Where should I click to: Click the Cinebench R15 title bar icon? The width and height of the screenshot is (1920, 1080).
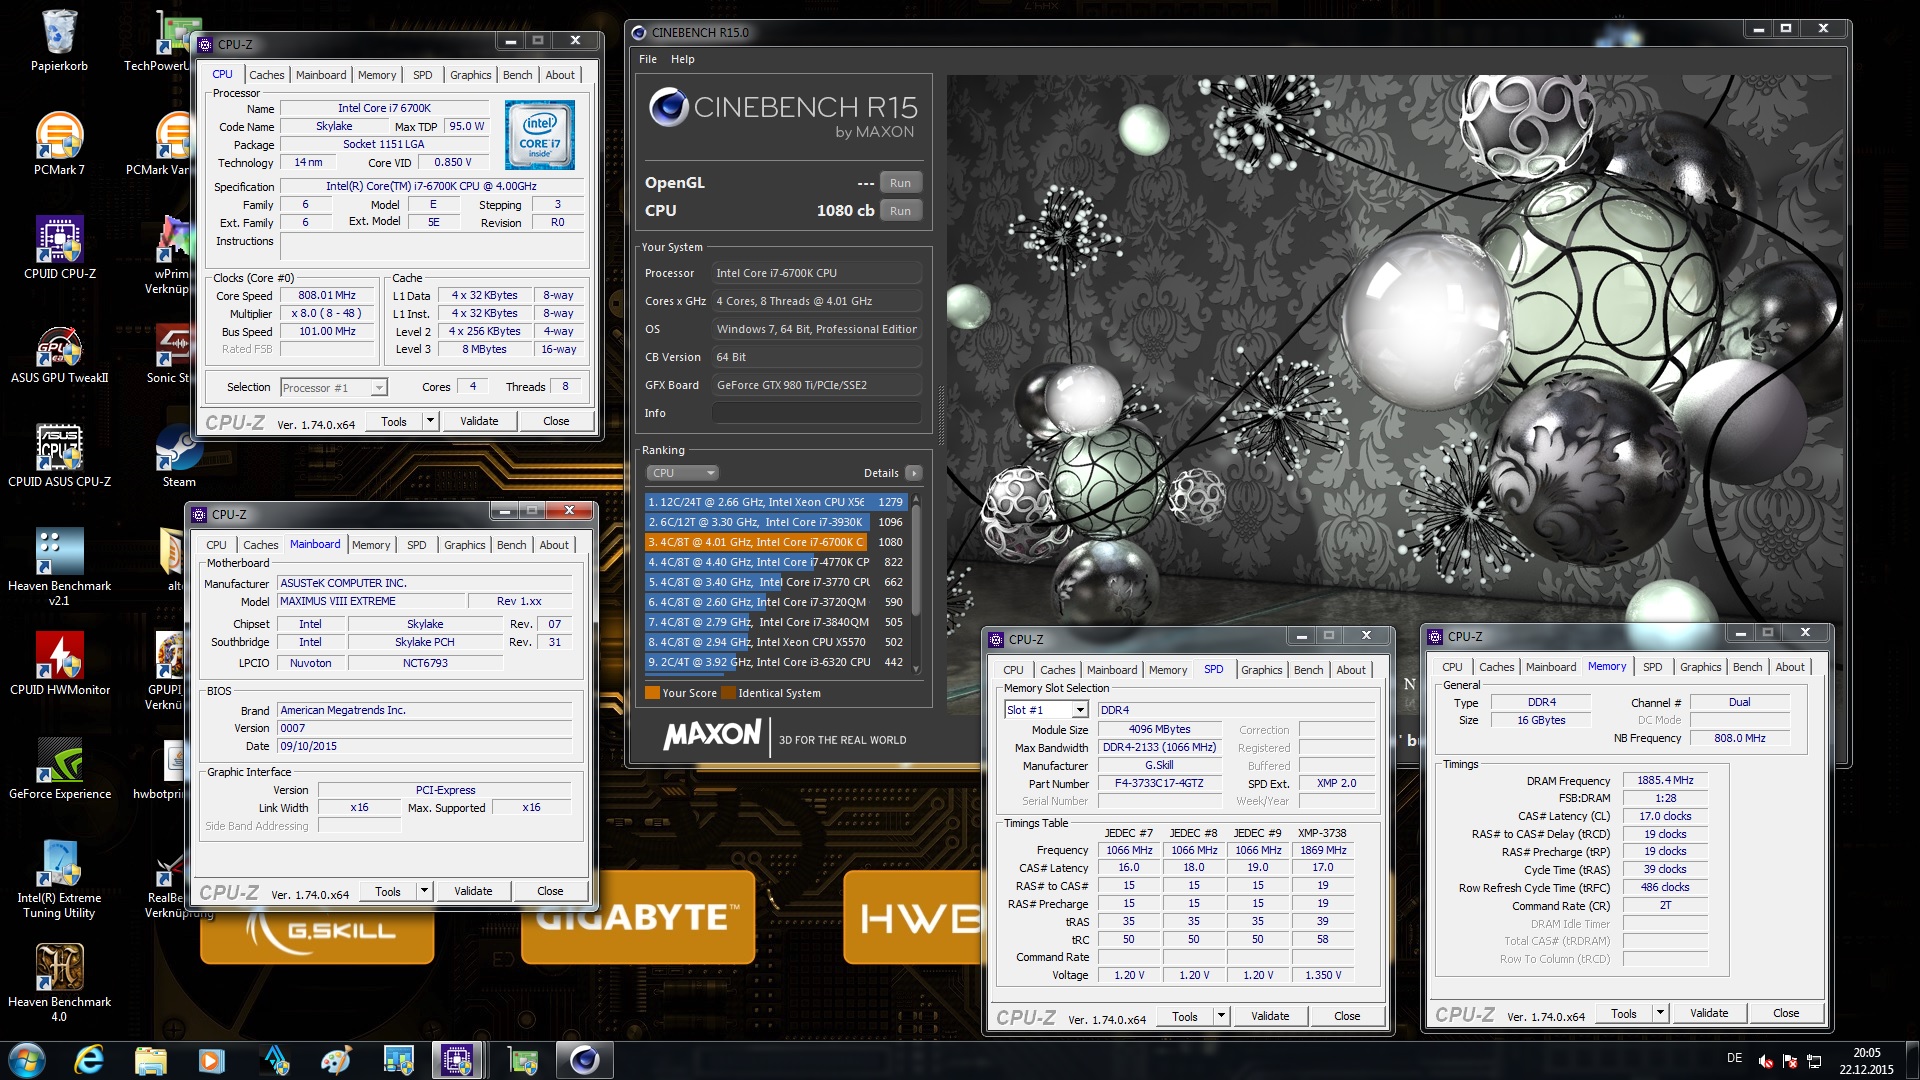coord(638,32)
